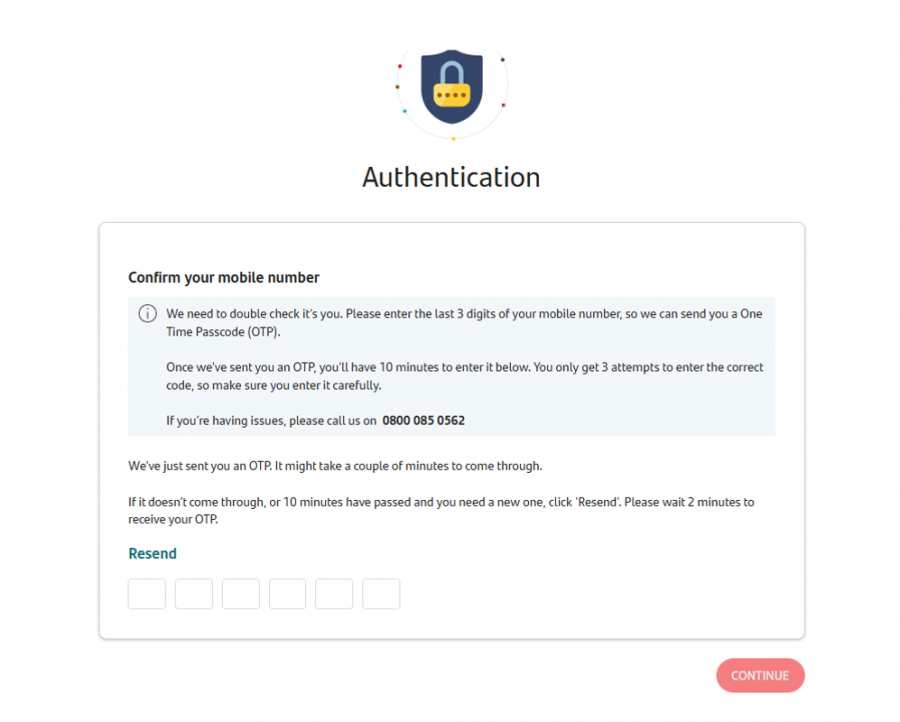Screen dimensions: 900x722
Task: Click the phone number 0800 085 0562
Action: tap(423, 420)
